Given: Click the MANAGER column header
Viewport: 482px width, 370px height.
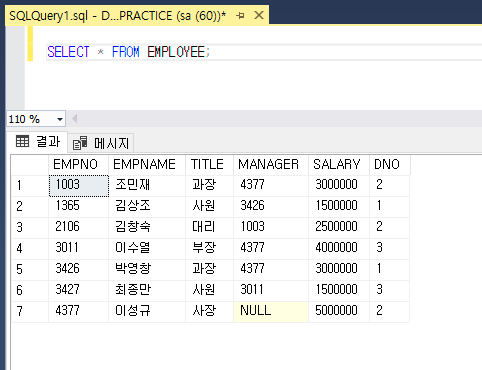Looking at the screenshot, I should click(271, 164).
